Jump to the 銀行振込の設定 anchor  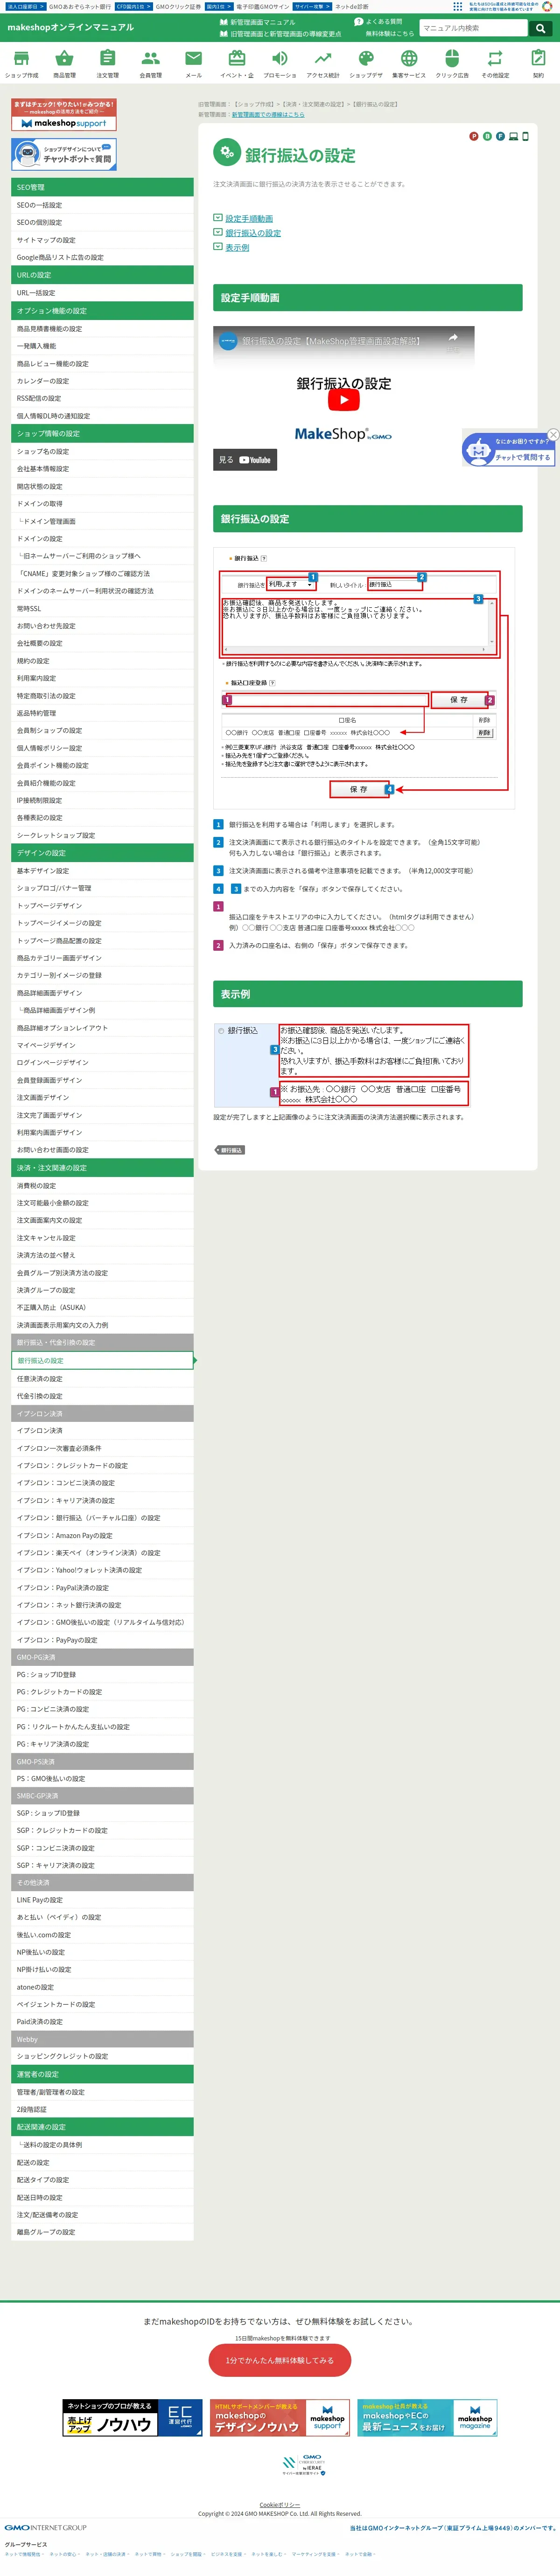(253, 233)
